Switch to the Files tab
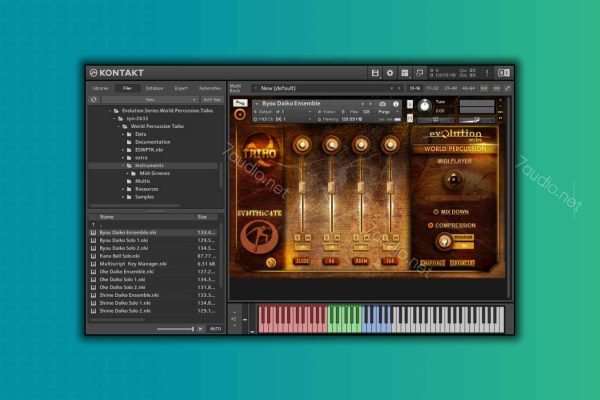This screenshot has width=600, height=400. coord(127,88)
